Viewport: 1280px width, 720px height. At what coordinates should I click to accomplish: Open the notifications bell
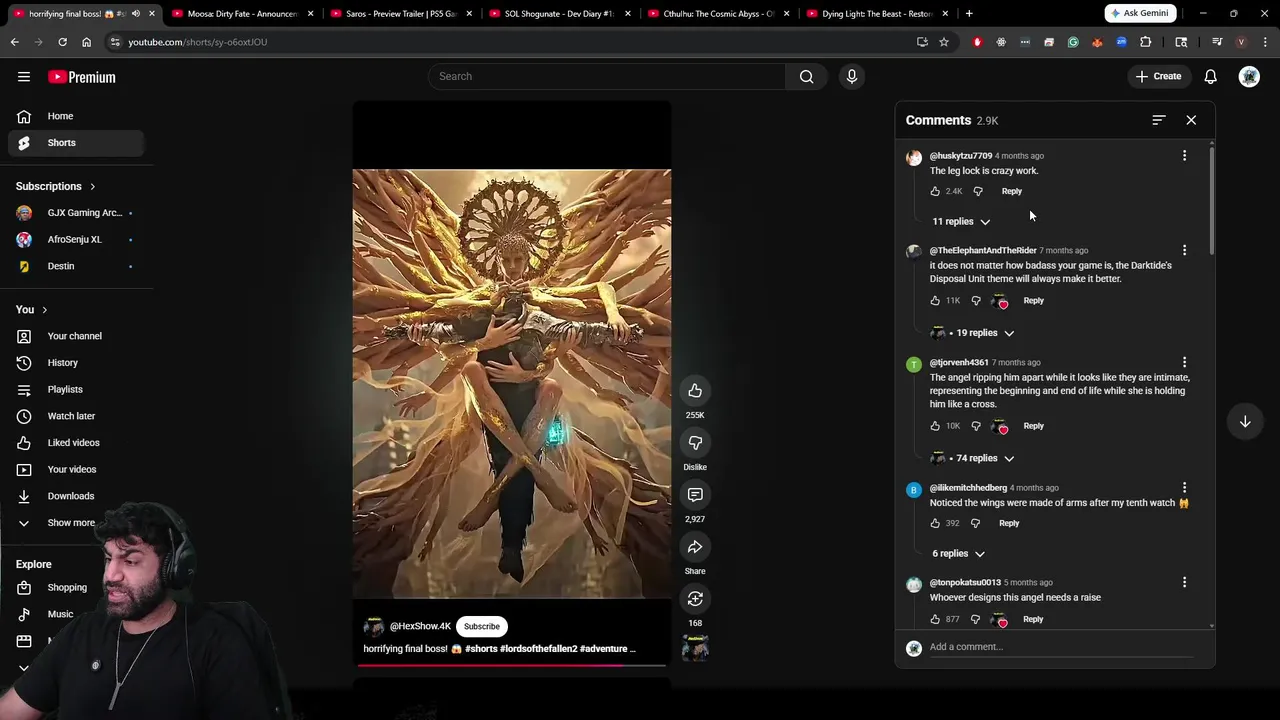tap(1210, 76)
